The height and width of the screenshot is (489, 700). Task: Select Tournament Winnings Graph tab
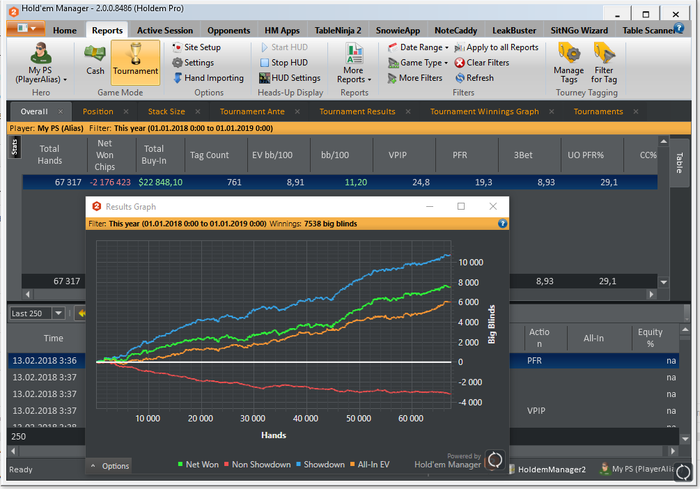coord(484,112)
